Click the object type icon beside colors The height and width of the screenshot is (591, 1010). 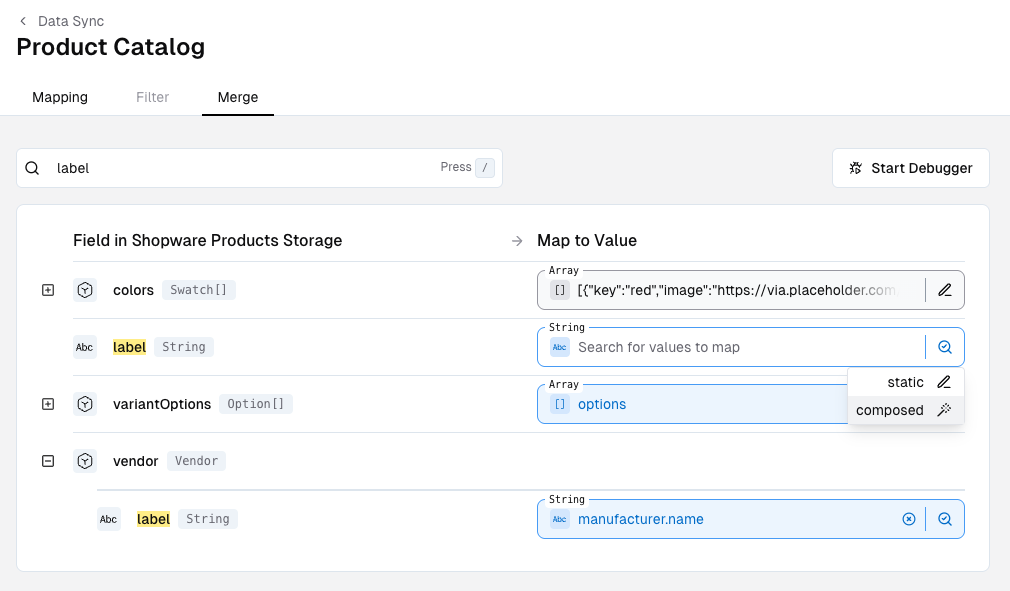[x=85, y=290]
